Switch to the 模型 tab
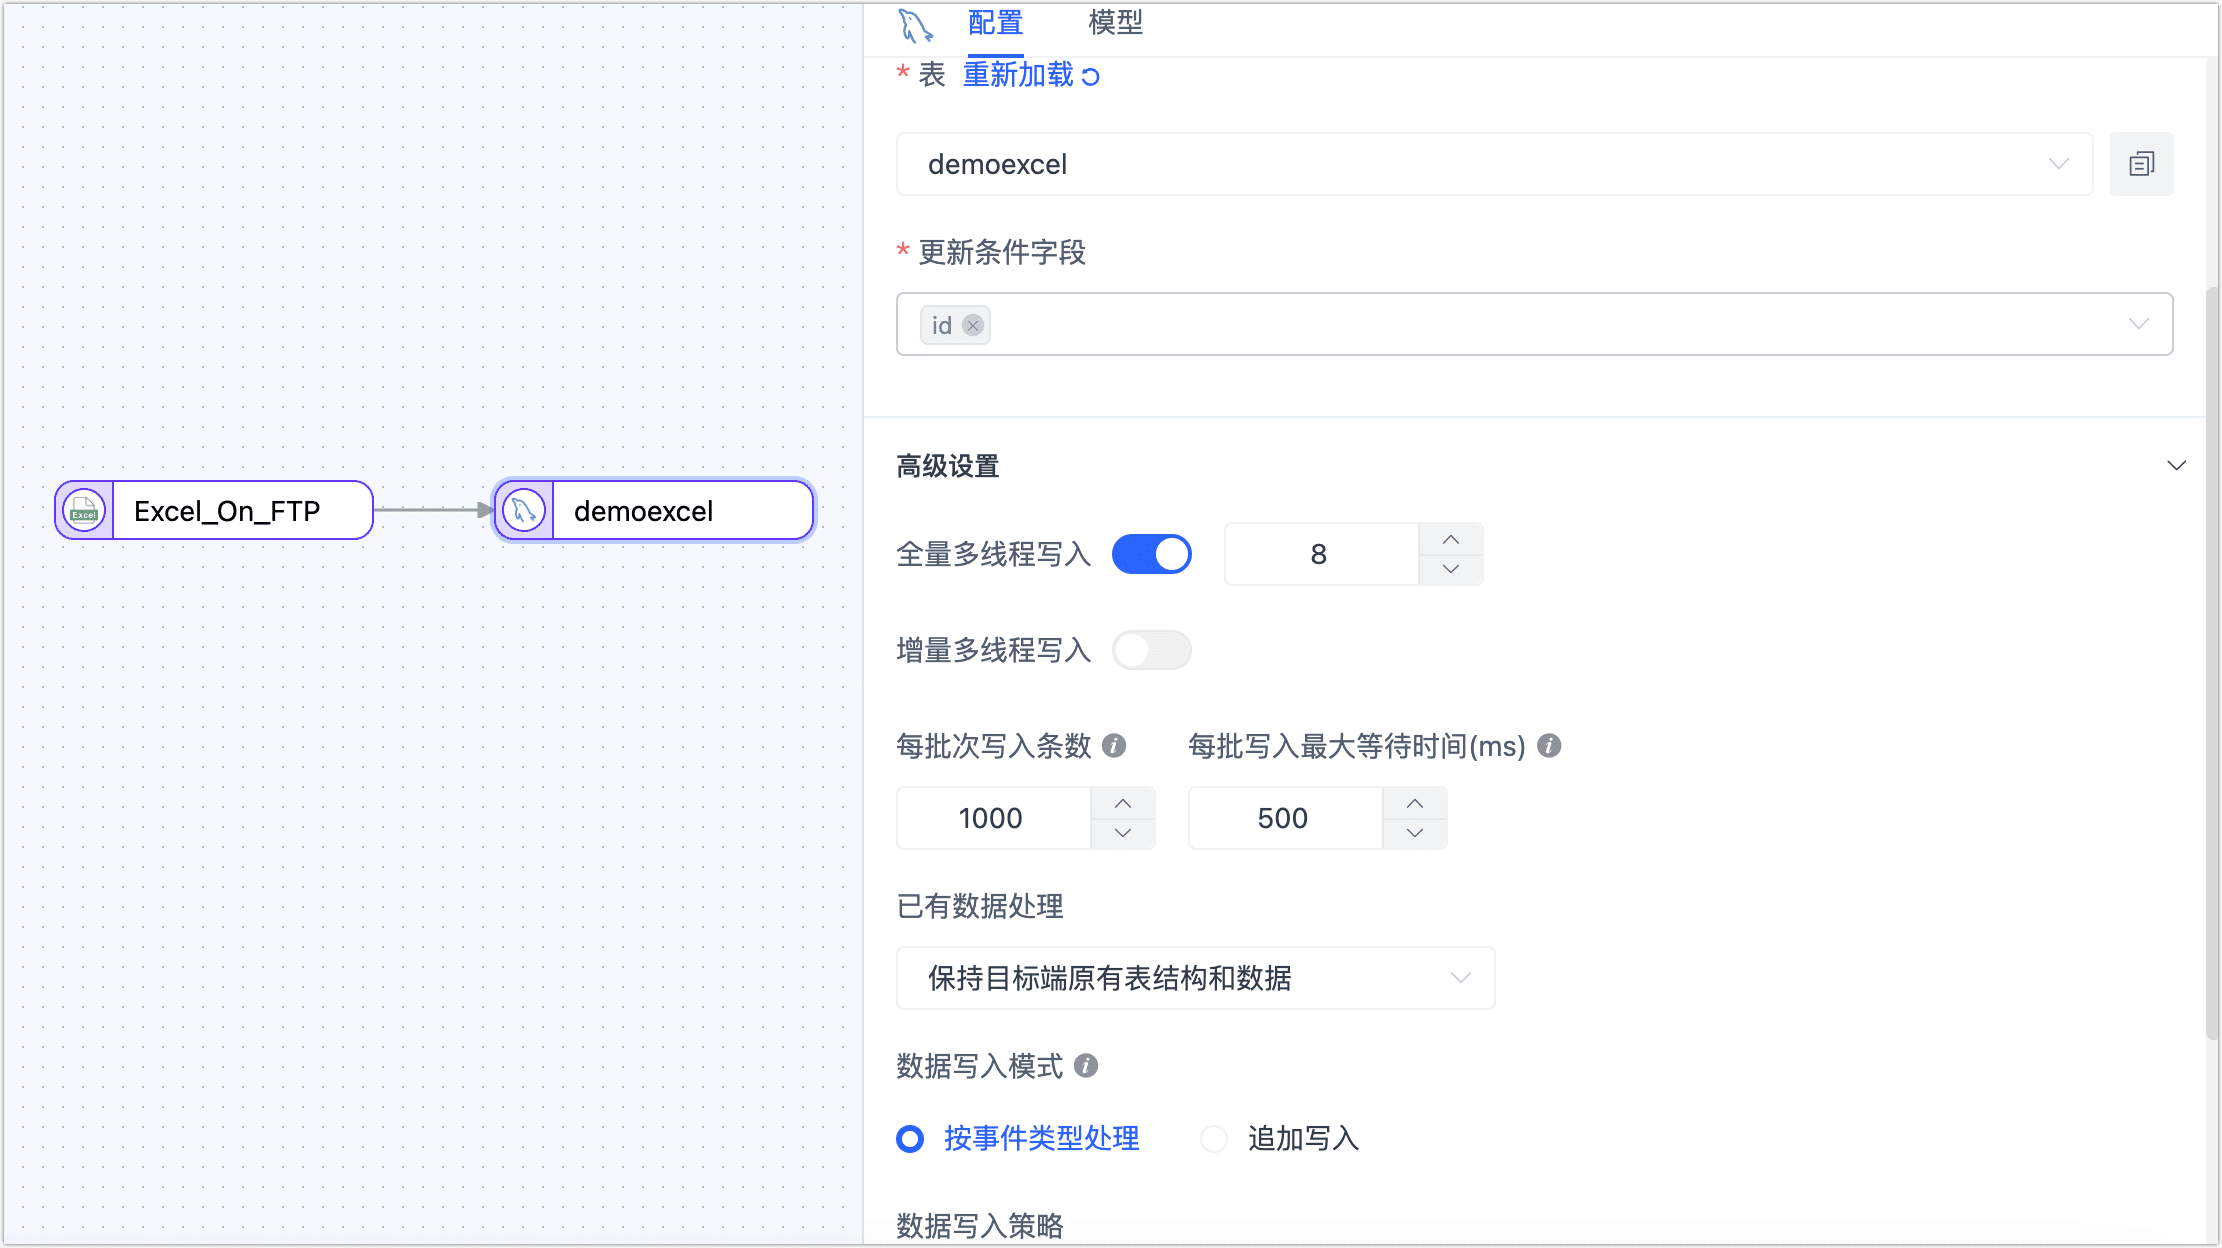The width and height of the screenshot is (2222, 1248). pos(1114,23)
